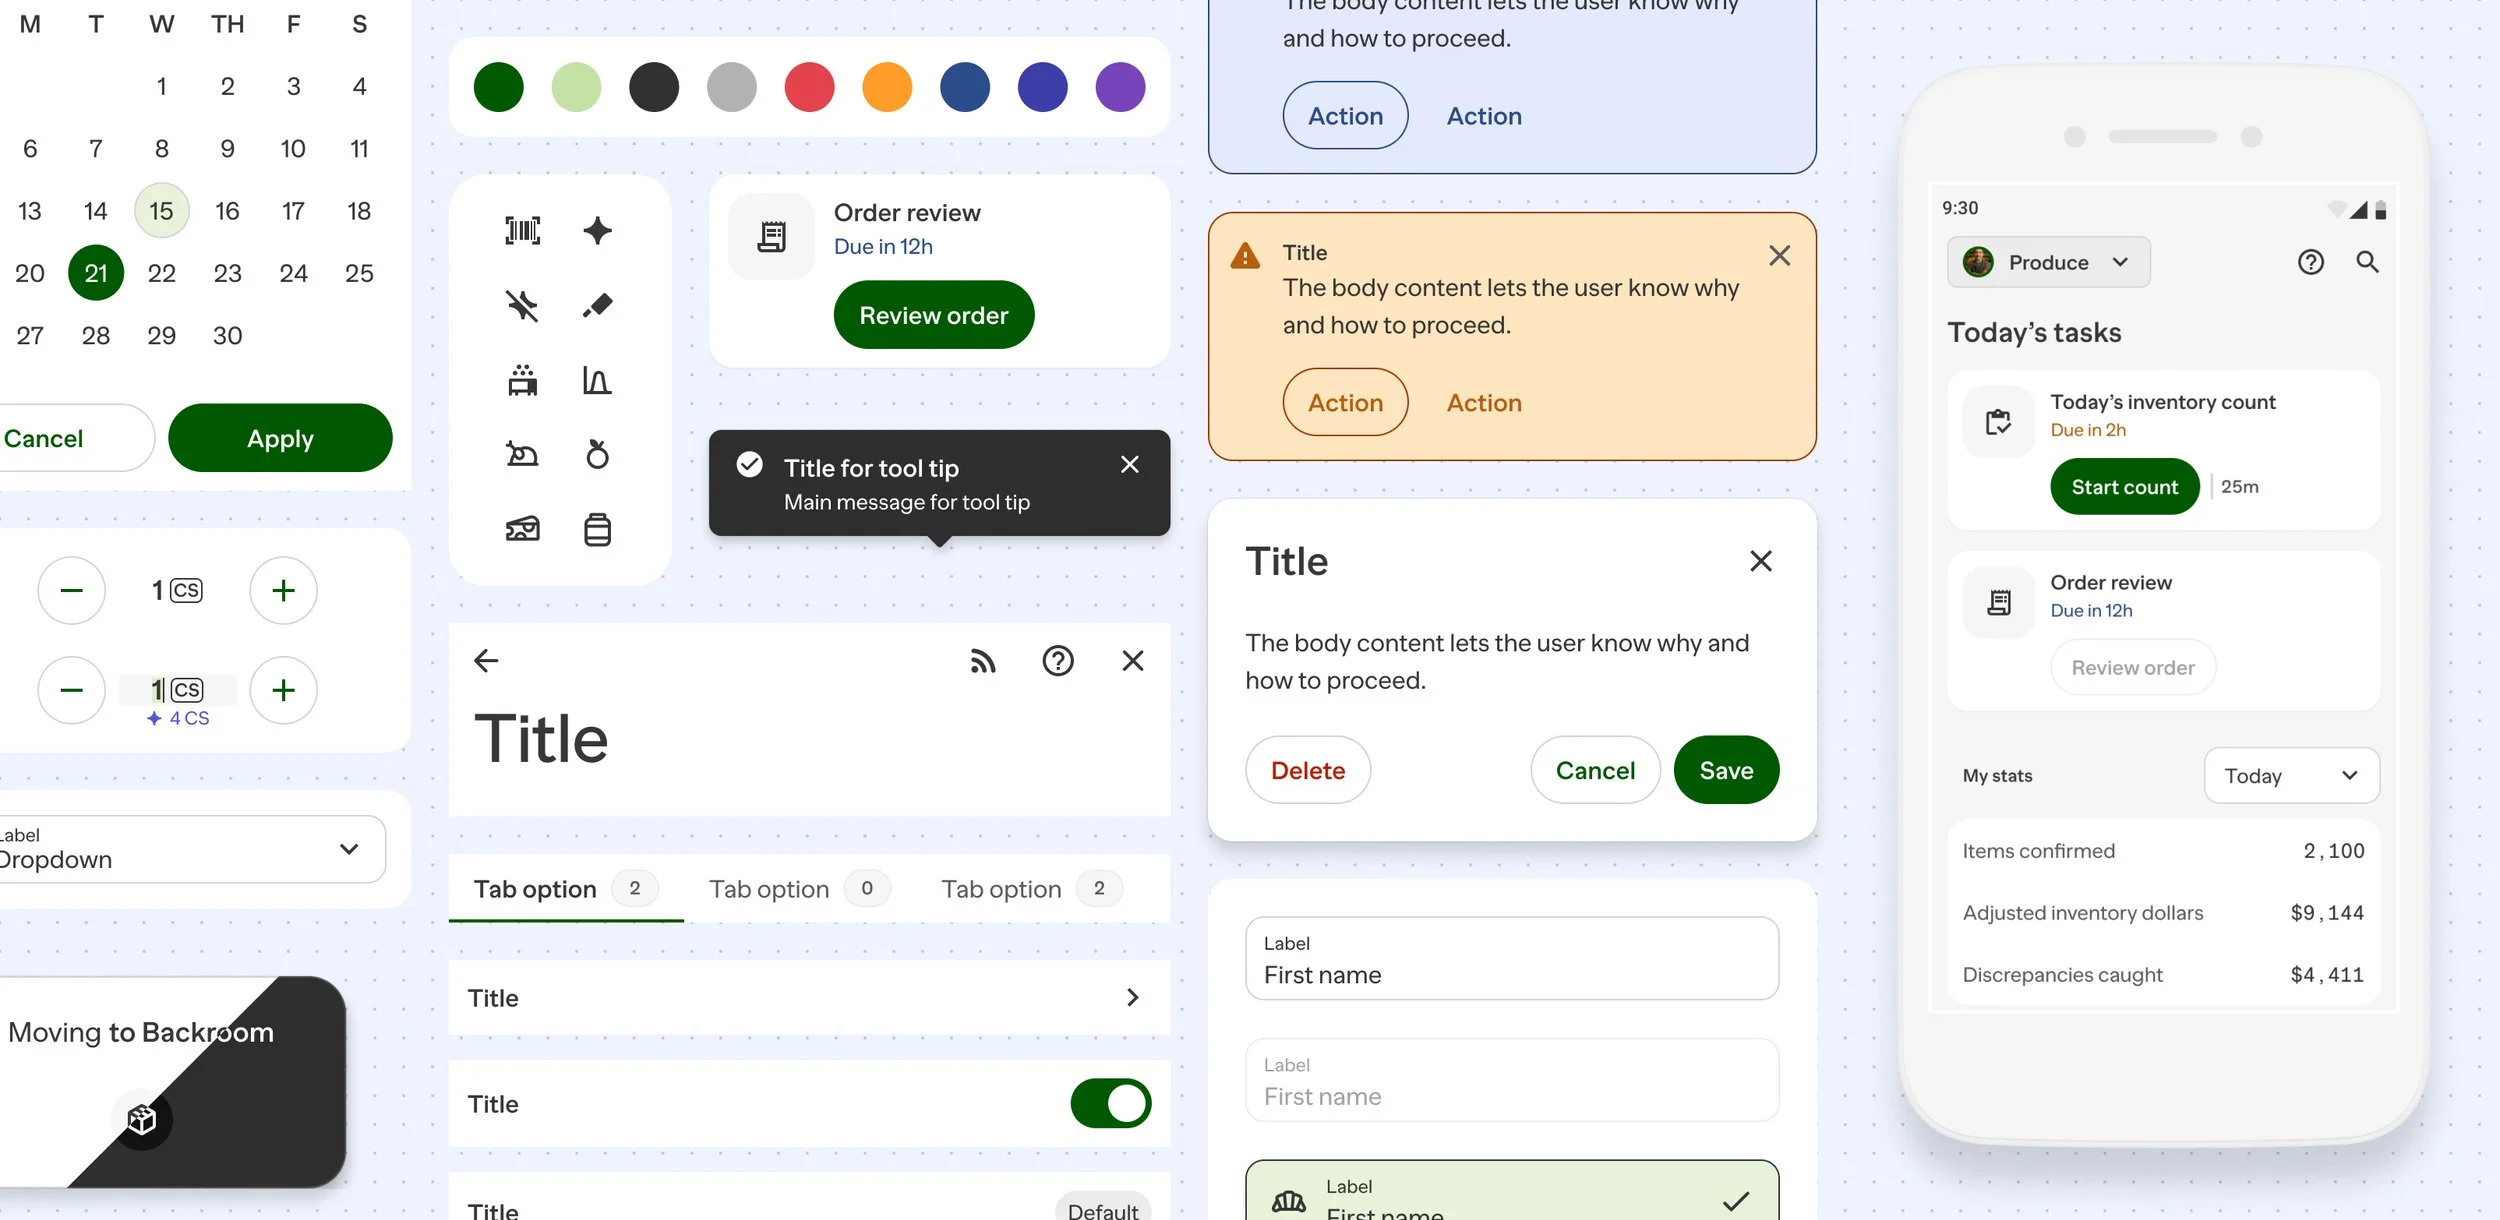
Task: Expand the Today stats dropdown
Action: coord(2290,775)
